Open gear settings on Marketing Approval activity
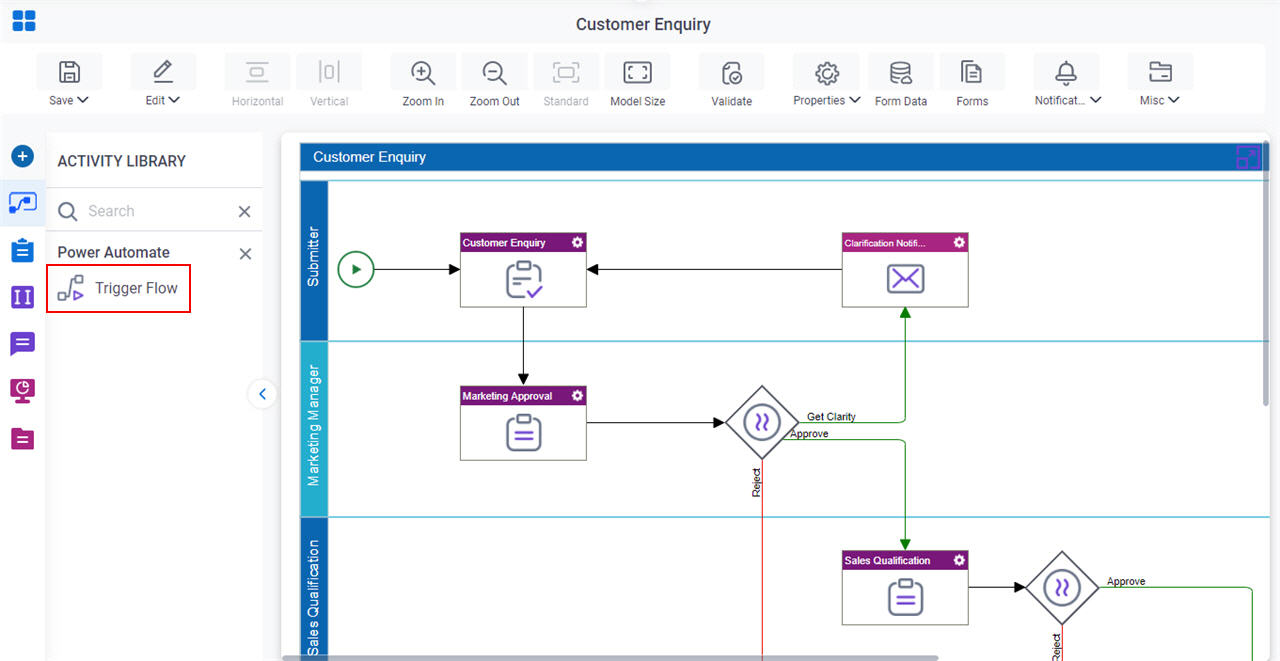Viewport: 1280px width, 661px height. click(577, 396)
